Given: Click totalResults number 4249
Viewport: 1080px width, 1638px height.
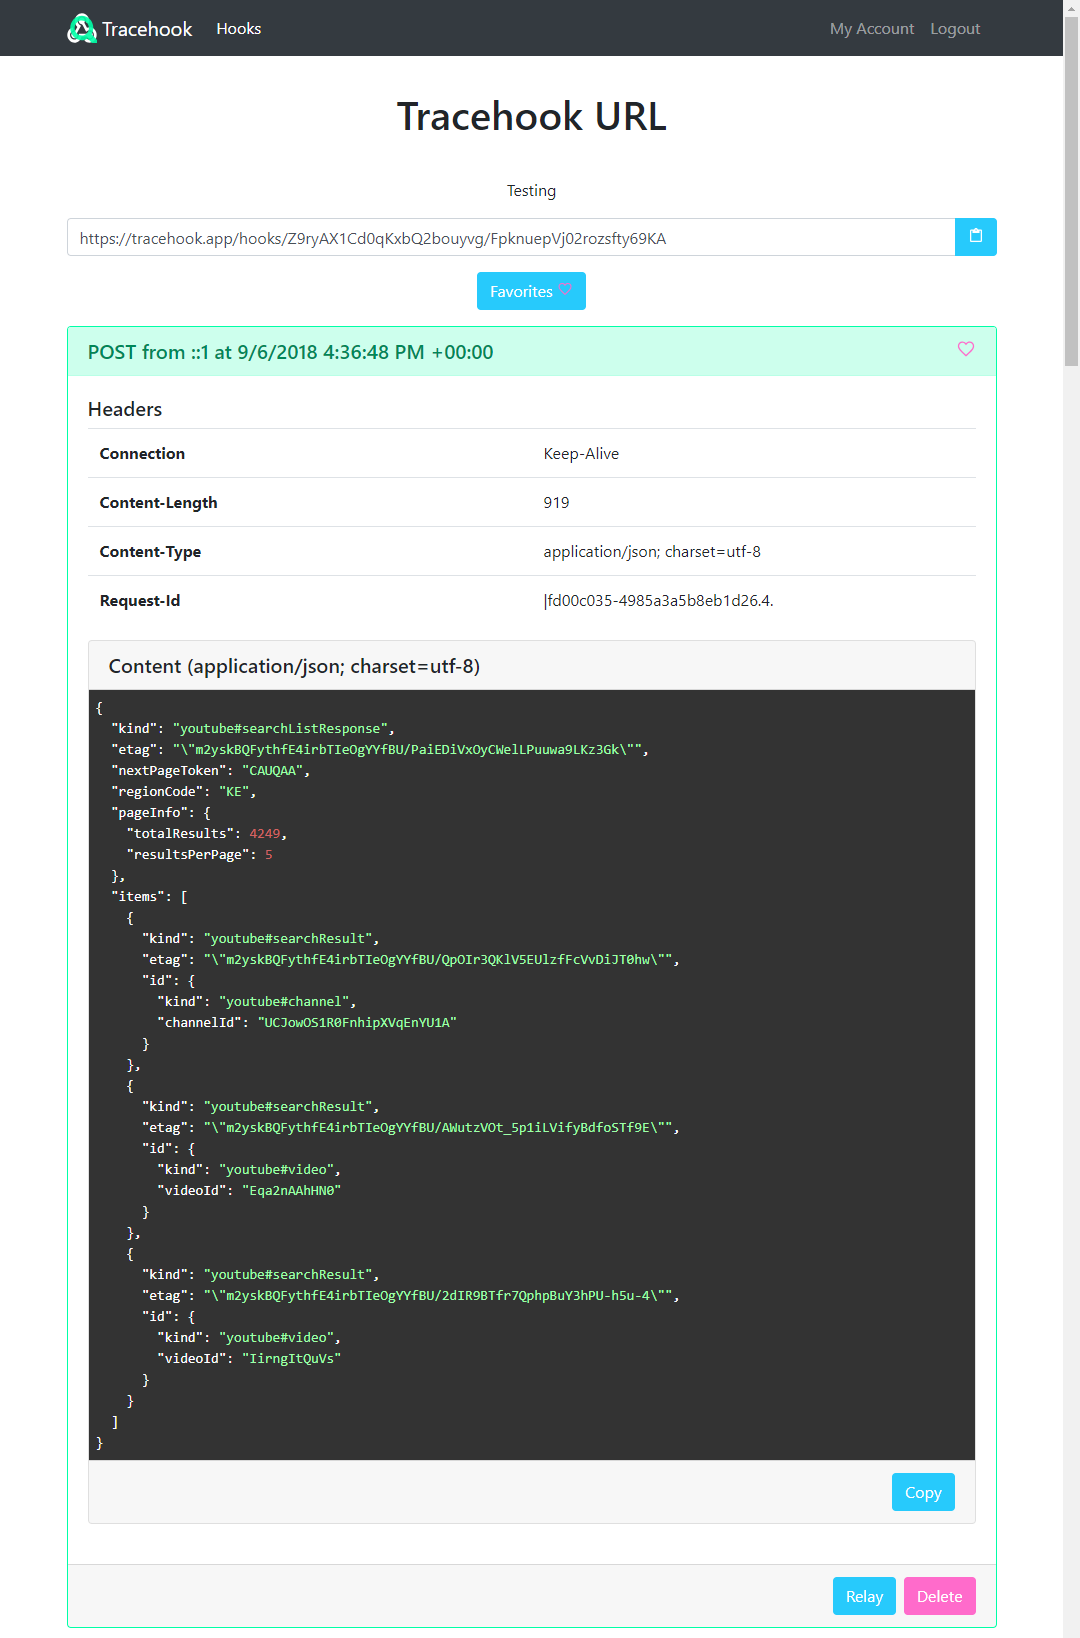Looking at the screenshot, I should [x=265, y=834].
